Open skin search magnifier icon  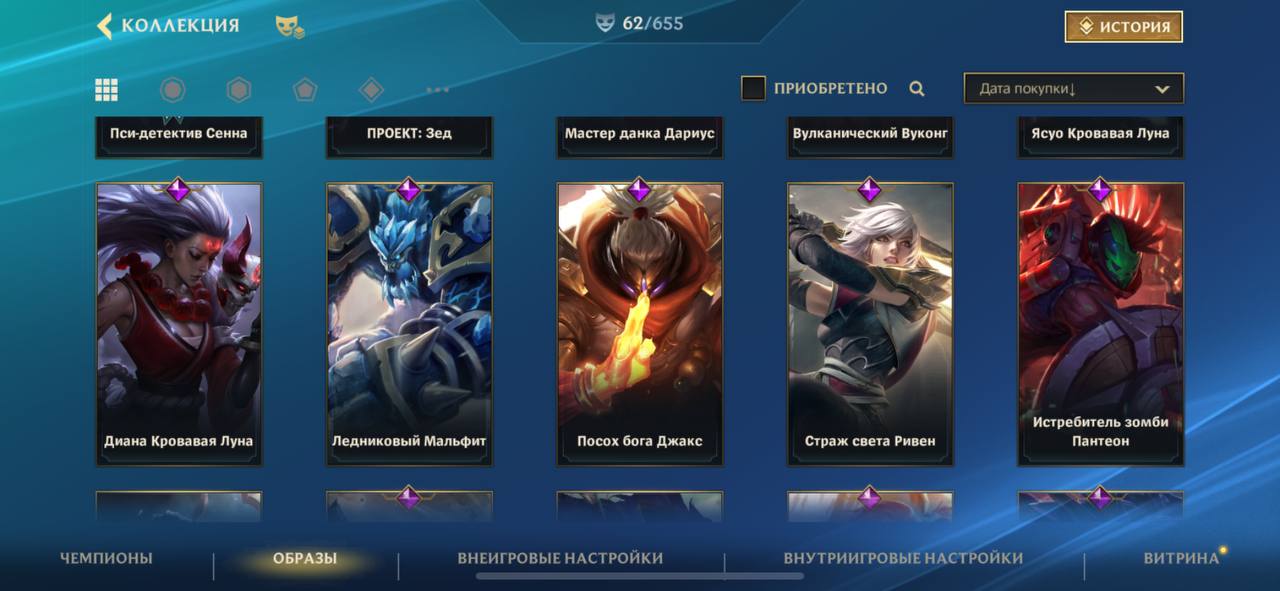tap(917, 88)
